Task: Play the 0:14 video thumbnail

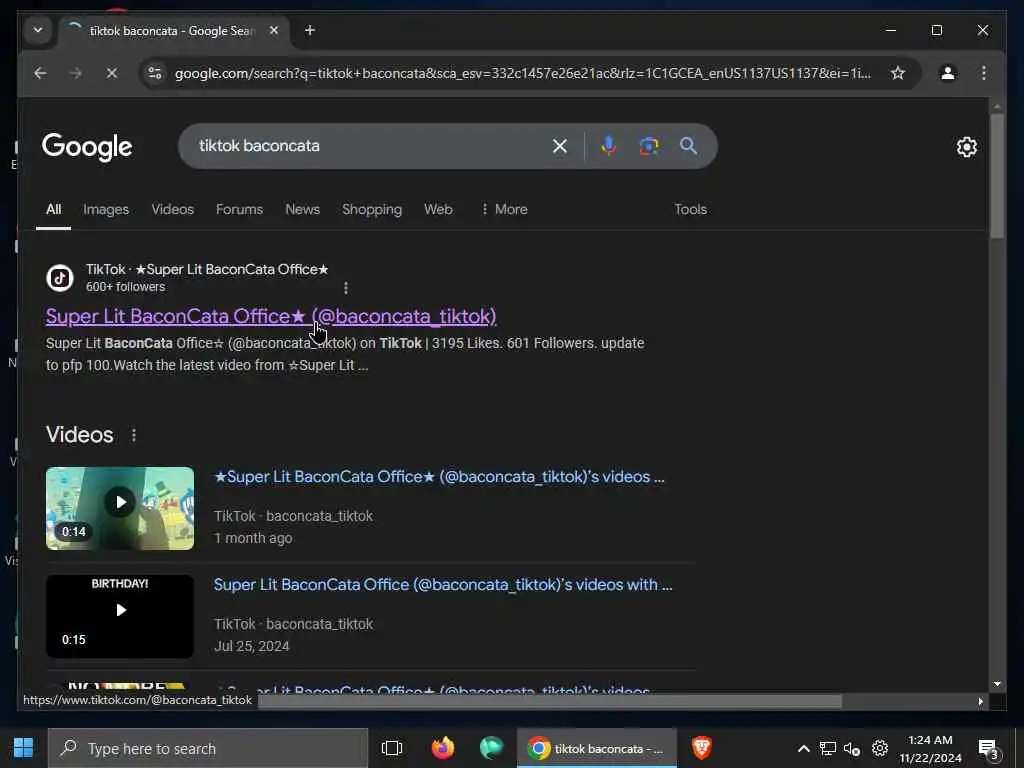Action: click(120, 508)
